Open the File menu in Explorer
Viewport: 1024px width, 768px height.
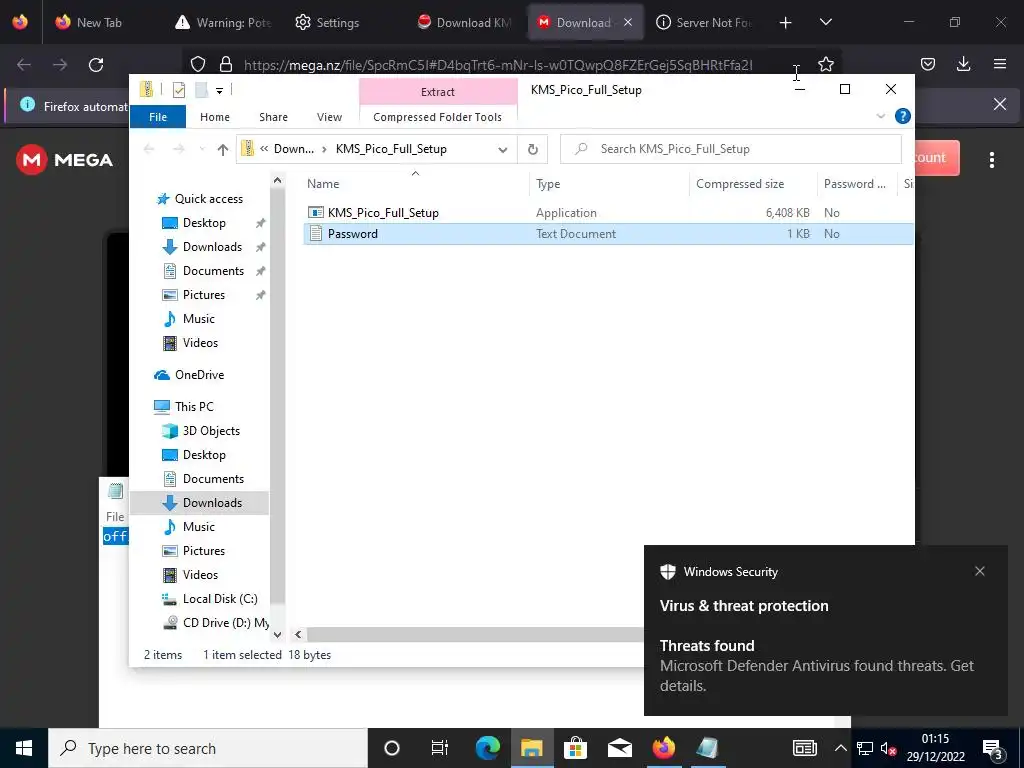tap(158, 117)
